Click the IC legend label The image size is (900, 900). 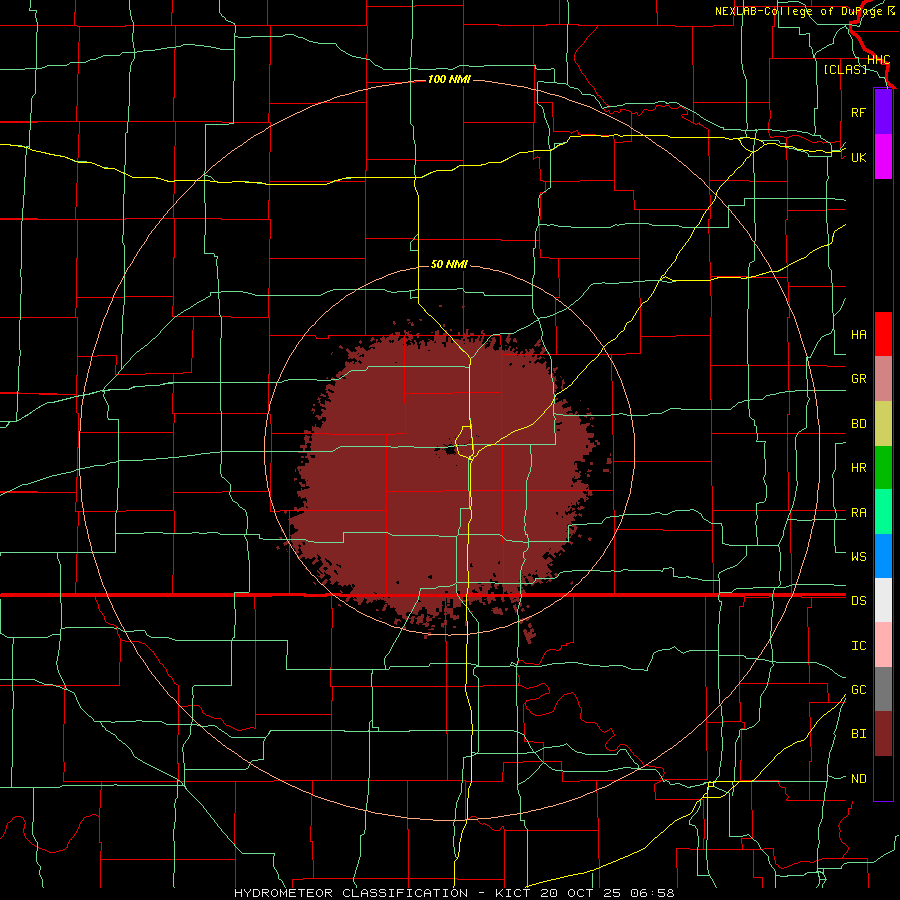click(858, 645)
